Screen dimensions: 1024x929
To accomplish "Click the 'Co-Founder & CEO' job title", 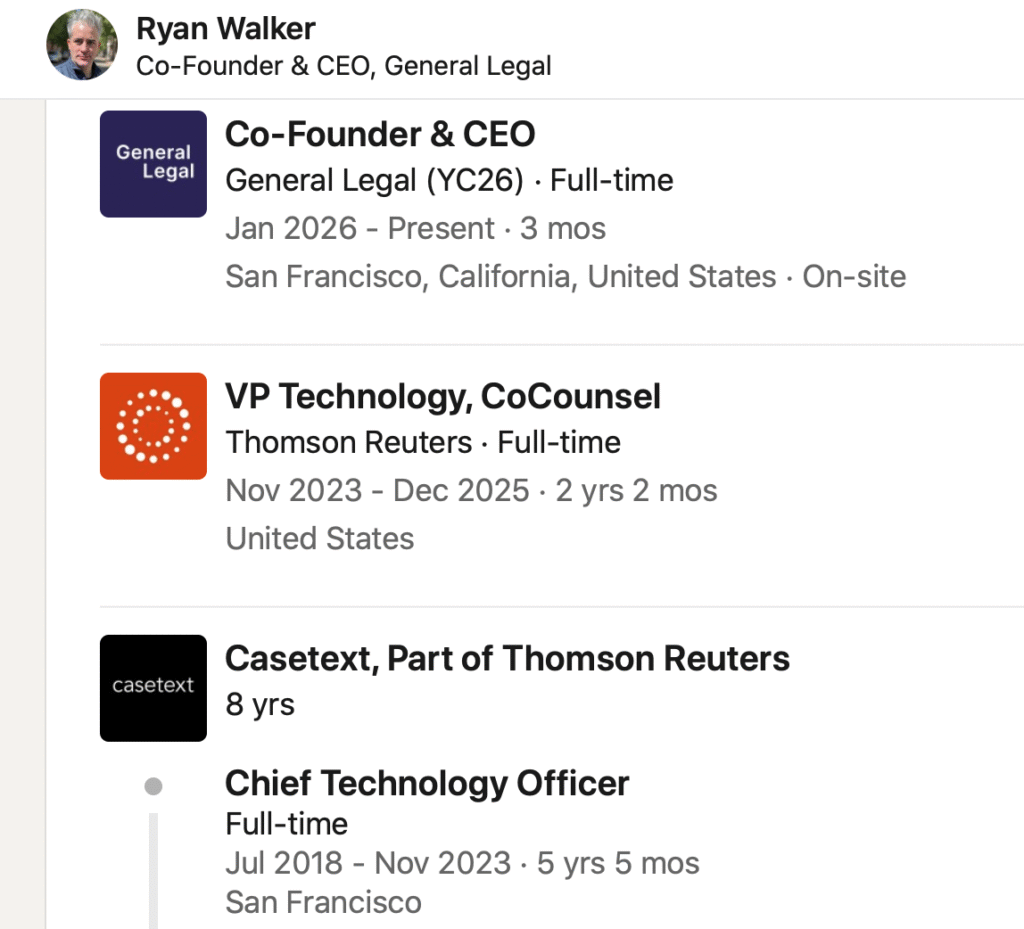I will (x=380, y=134).
